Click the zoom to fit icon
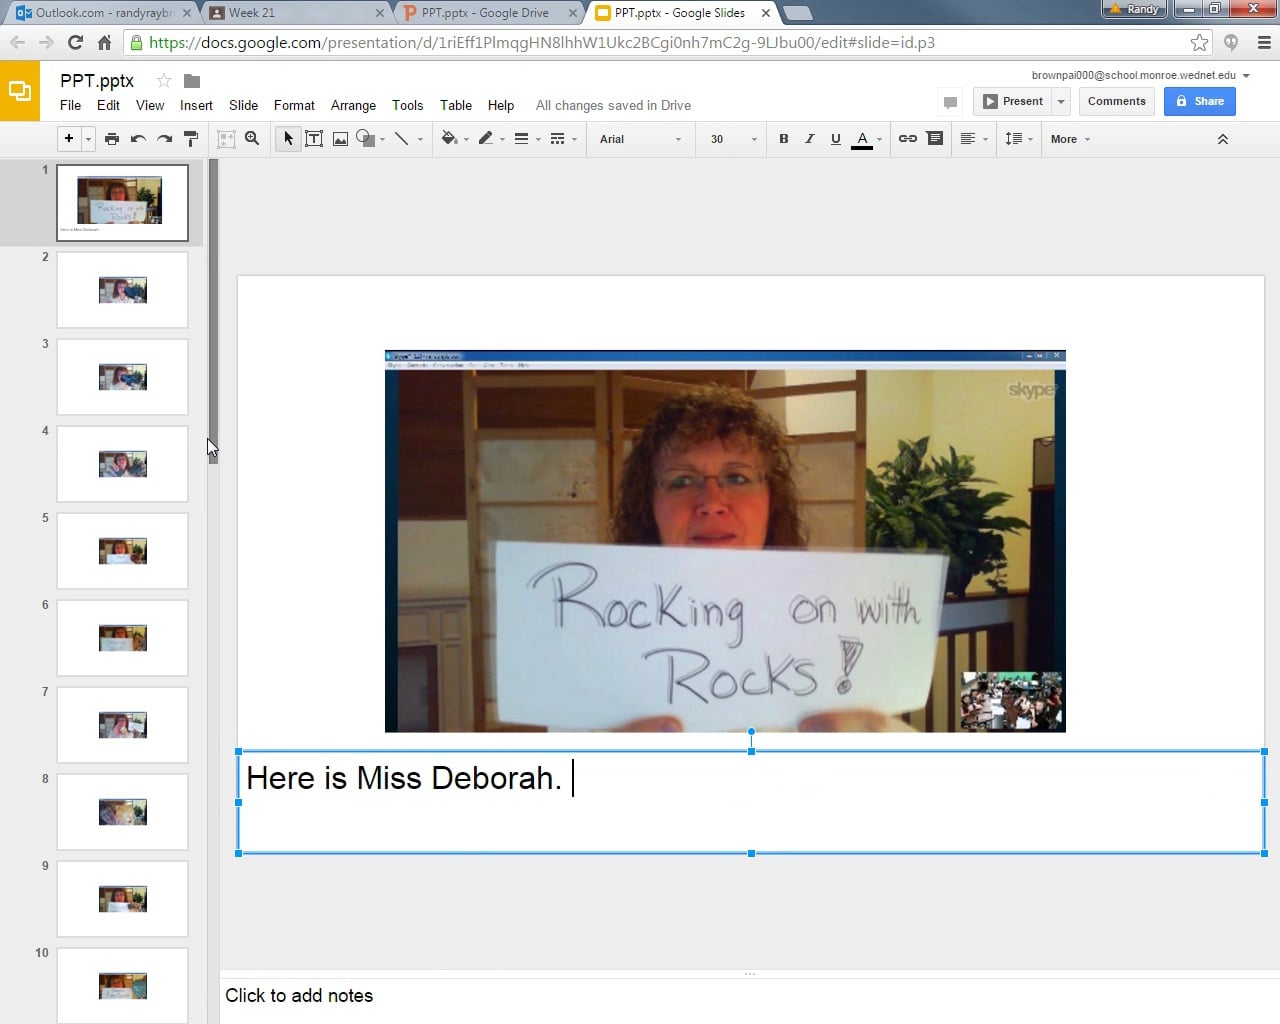 [x=226, y=139]
